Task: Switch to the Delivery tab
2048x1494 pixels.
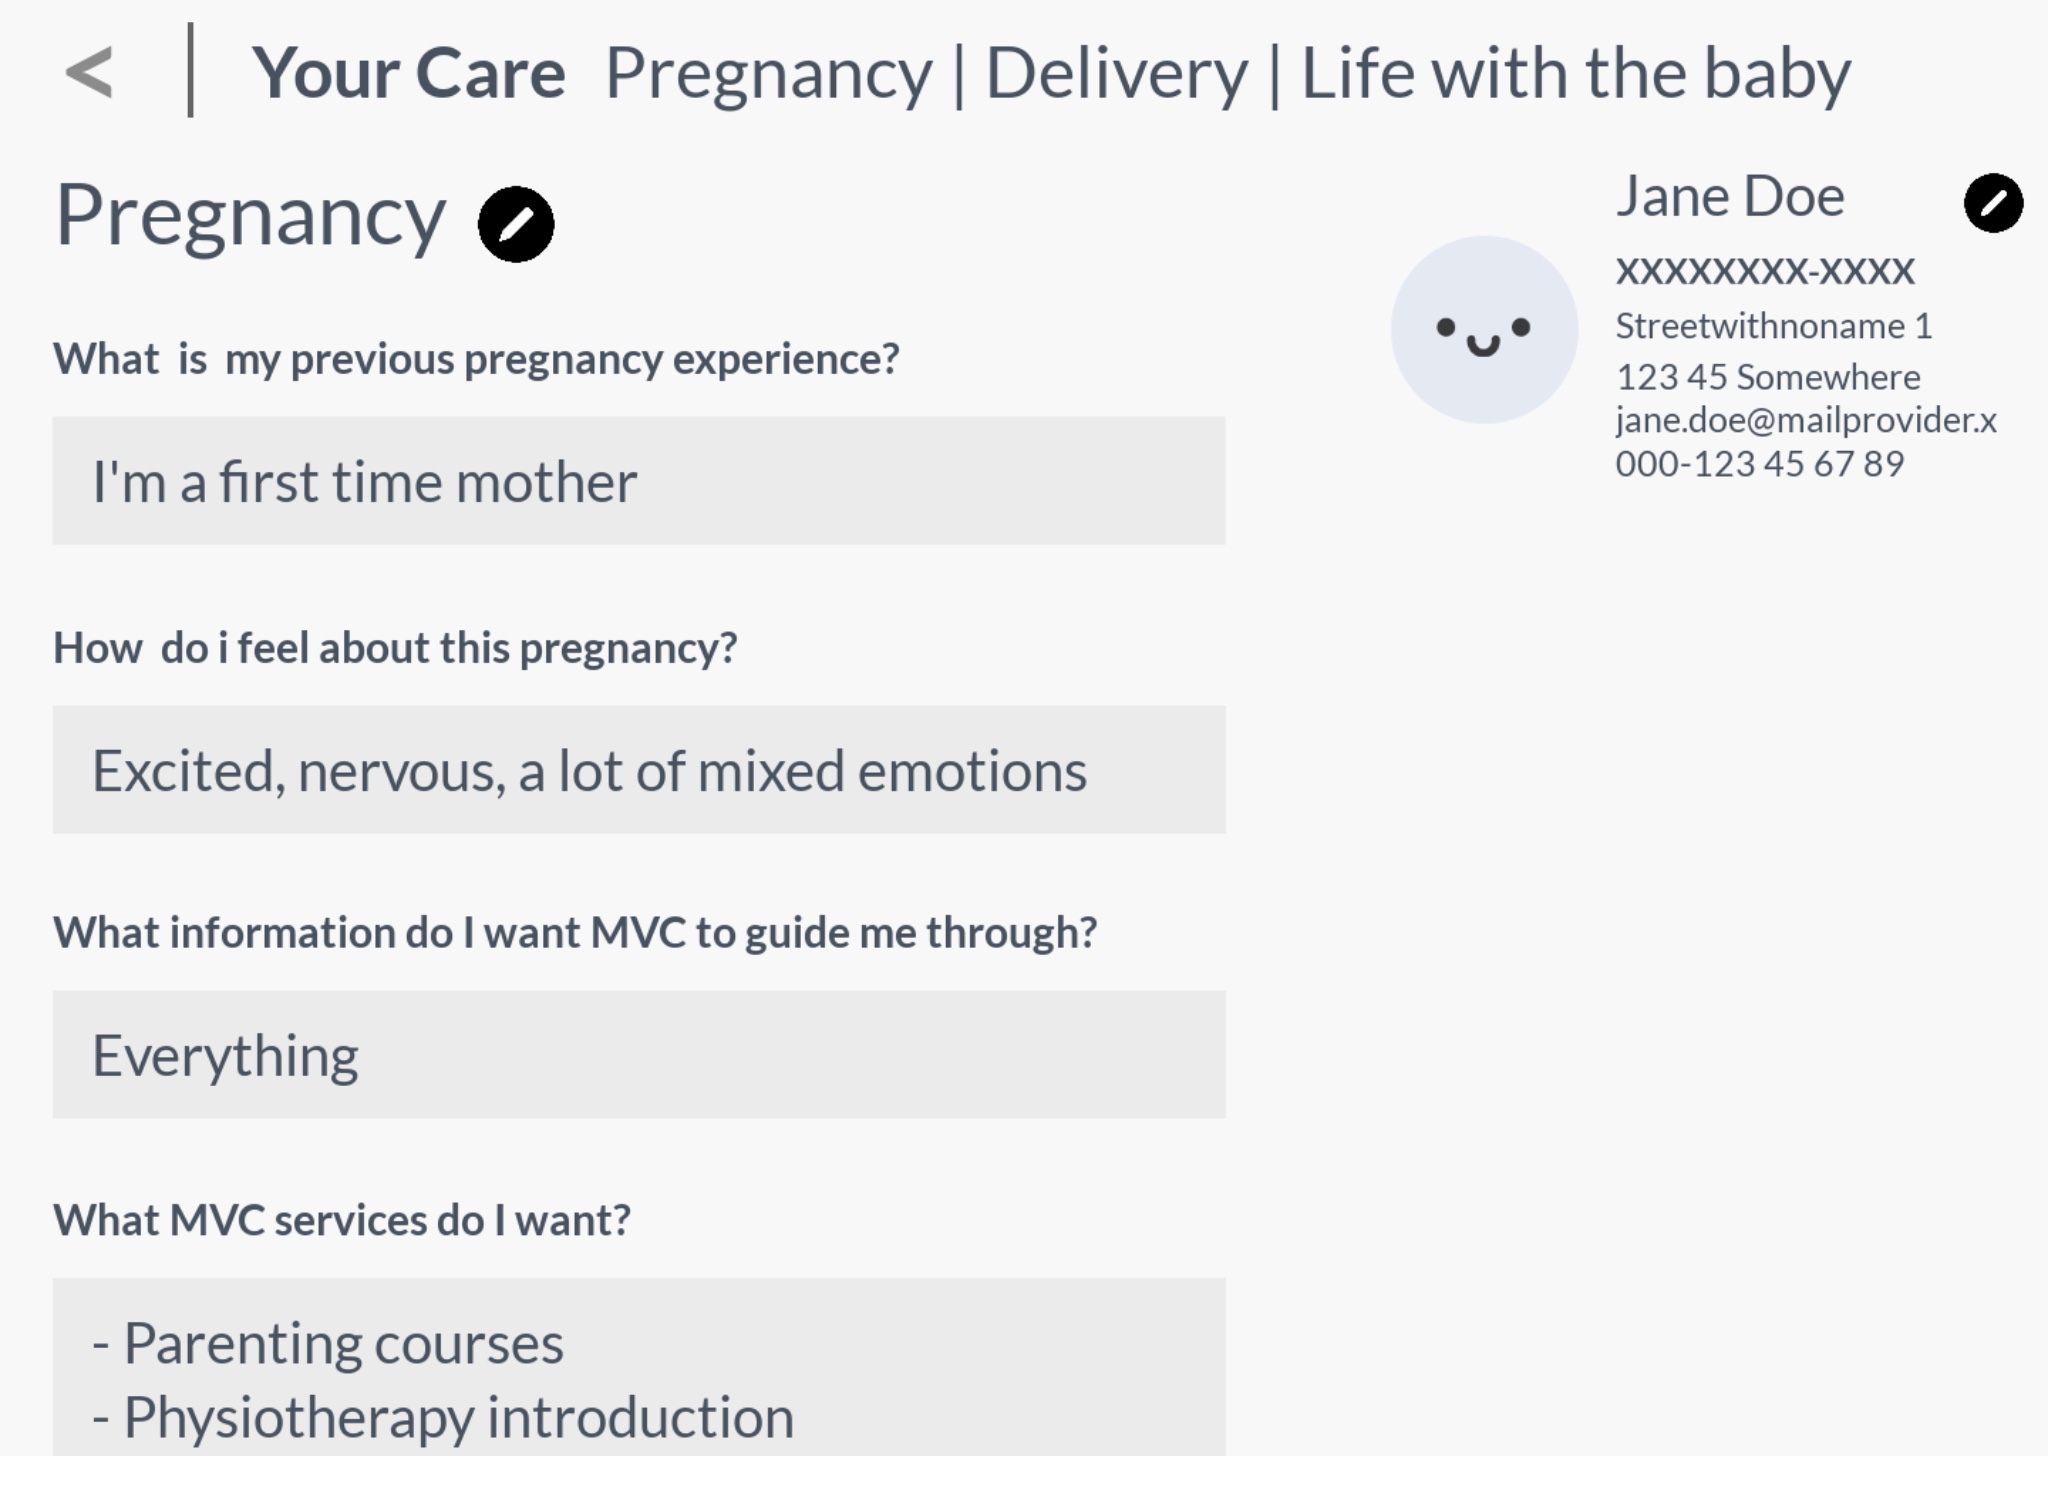Action: tap(1117, 74)
